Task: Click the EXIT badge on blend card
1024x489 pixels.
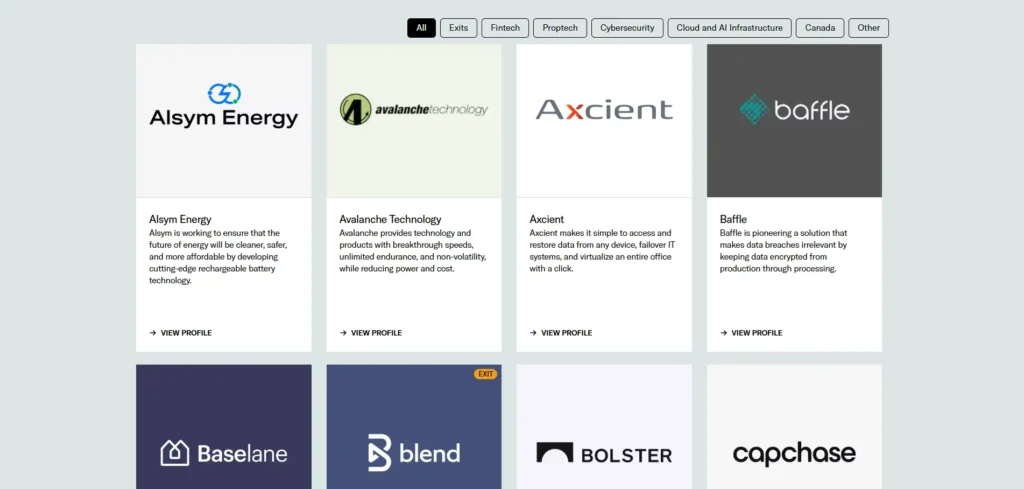Action: click(485, 374)
